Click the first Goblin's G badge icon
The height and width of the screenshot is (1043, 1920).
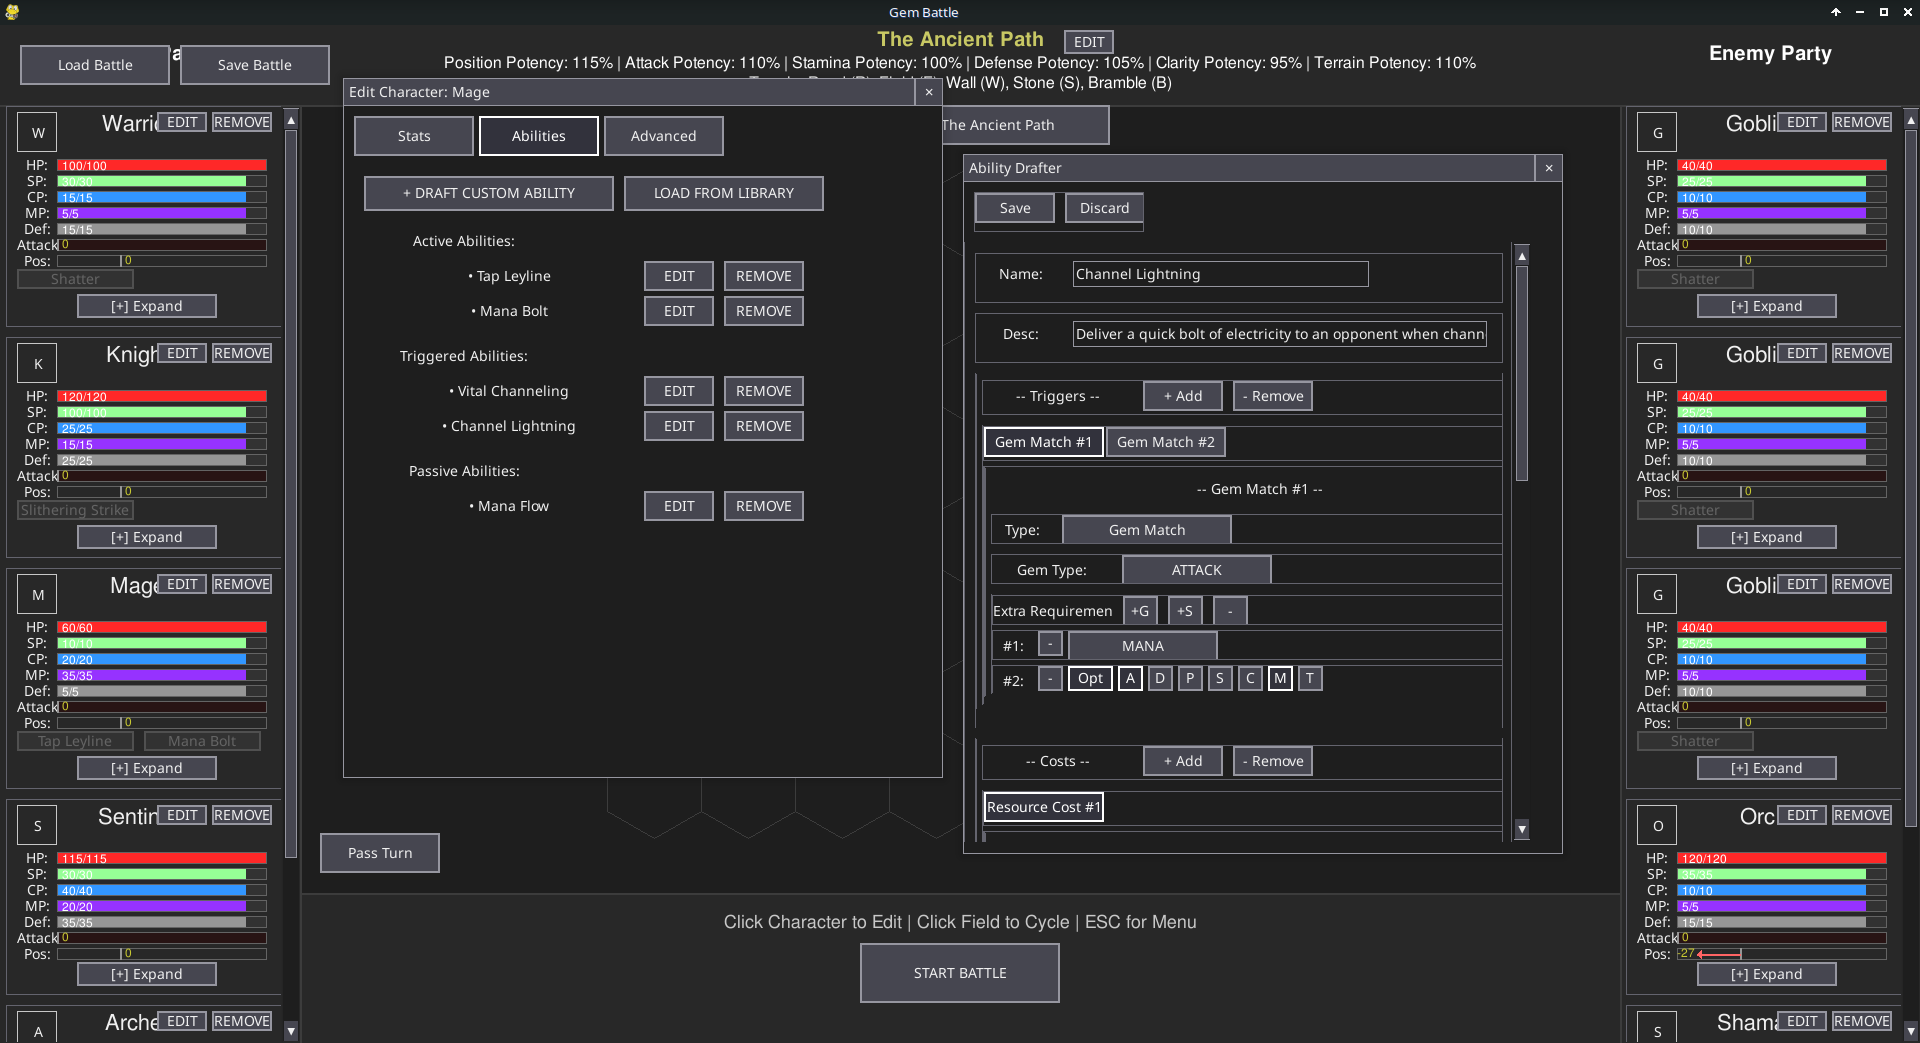pos(1656,131)
